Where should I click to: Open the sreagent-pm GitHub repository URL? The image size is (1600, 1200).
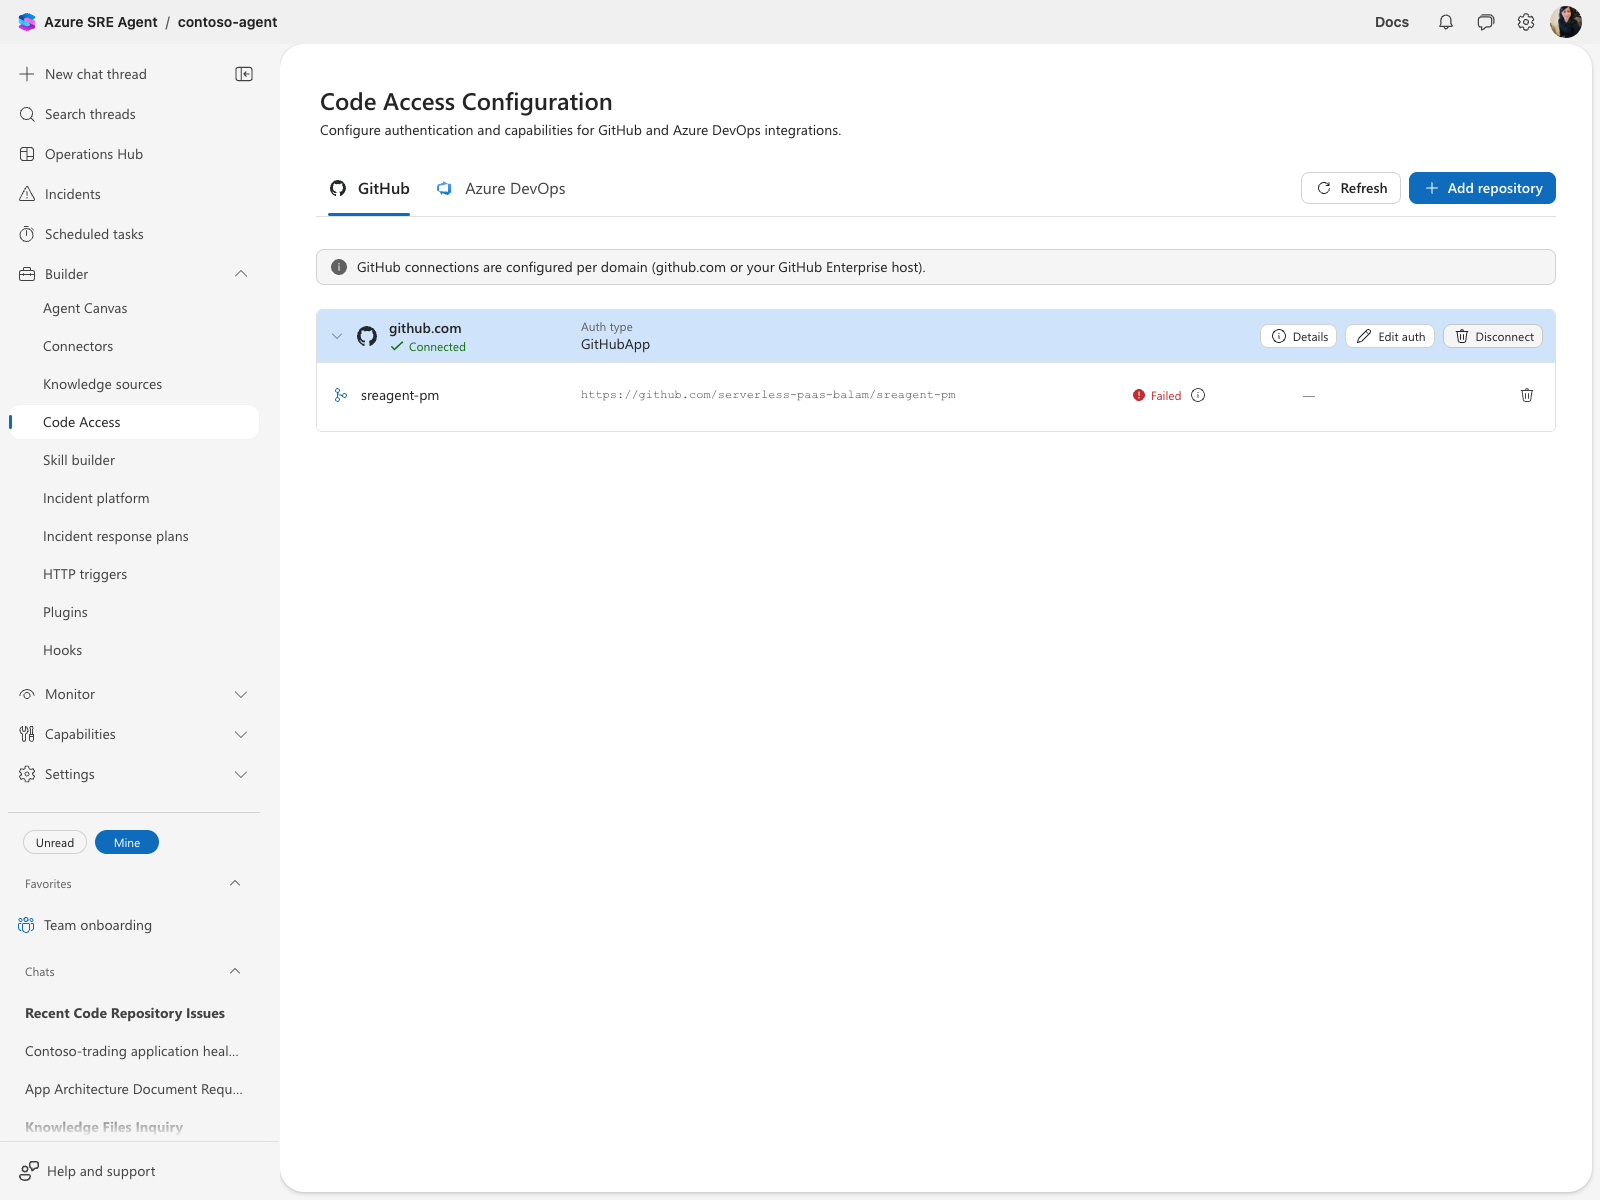(768, 395)
